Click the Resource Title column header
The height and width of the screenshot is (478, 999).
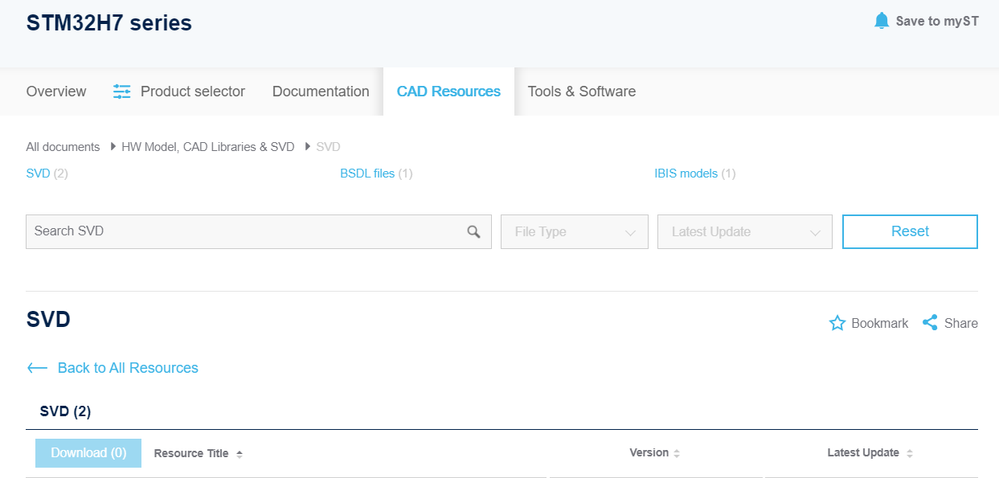(x=191, y=454)
